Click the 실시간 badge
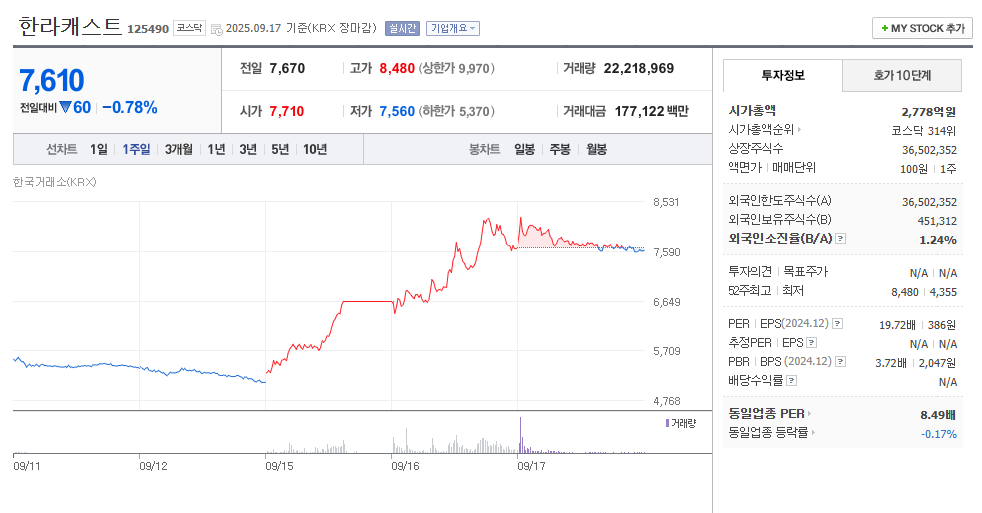Screen dimensions: 982x513 pyautogui.click(x=402, y=28)
